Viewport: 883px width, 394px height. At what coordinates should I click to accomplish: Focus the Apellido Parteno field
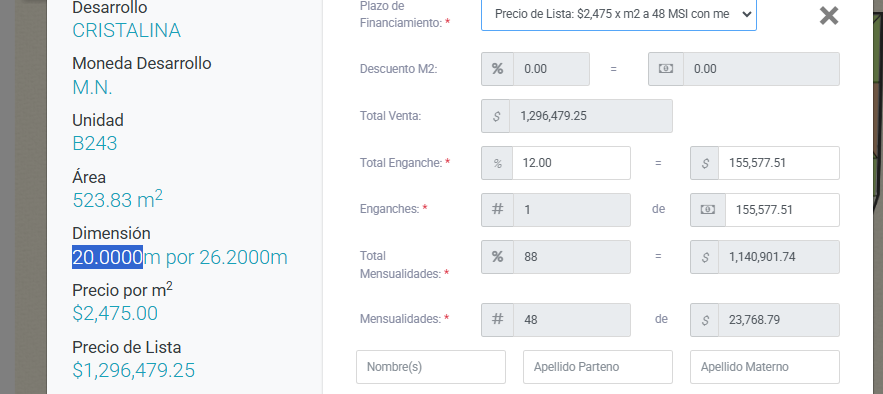pyautogui.click(x=597, y=367)
